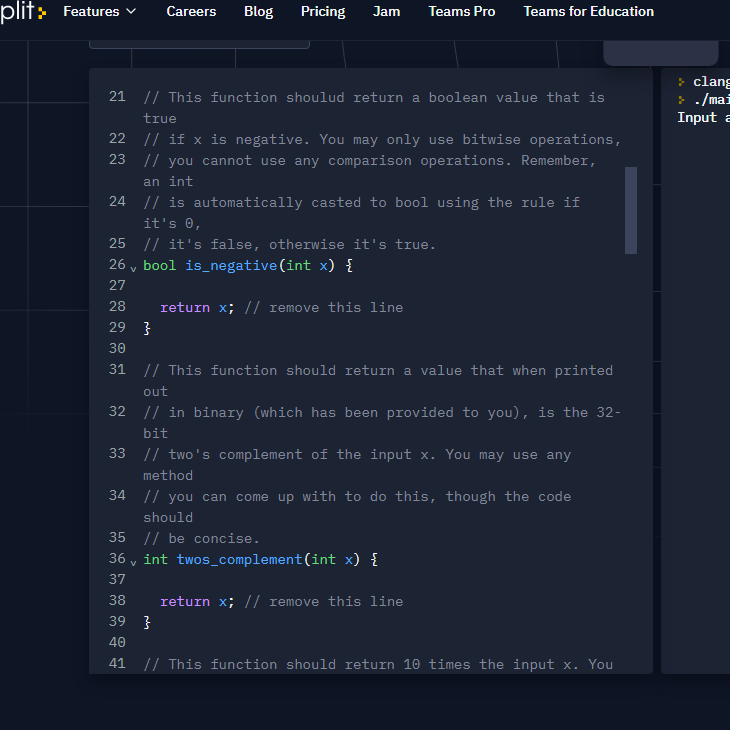Viewport: 730px width, 730px height.
Task: Click empty line 27 in the editor
Action: pyautogui.click(x=380, y=286)
